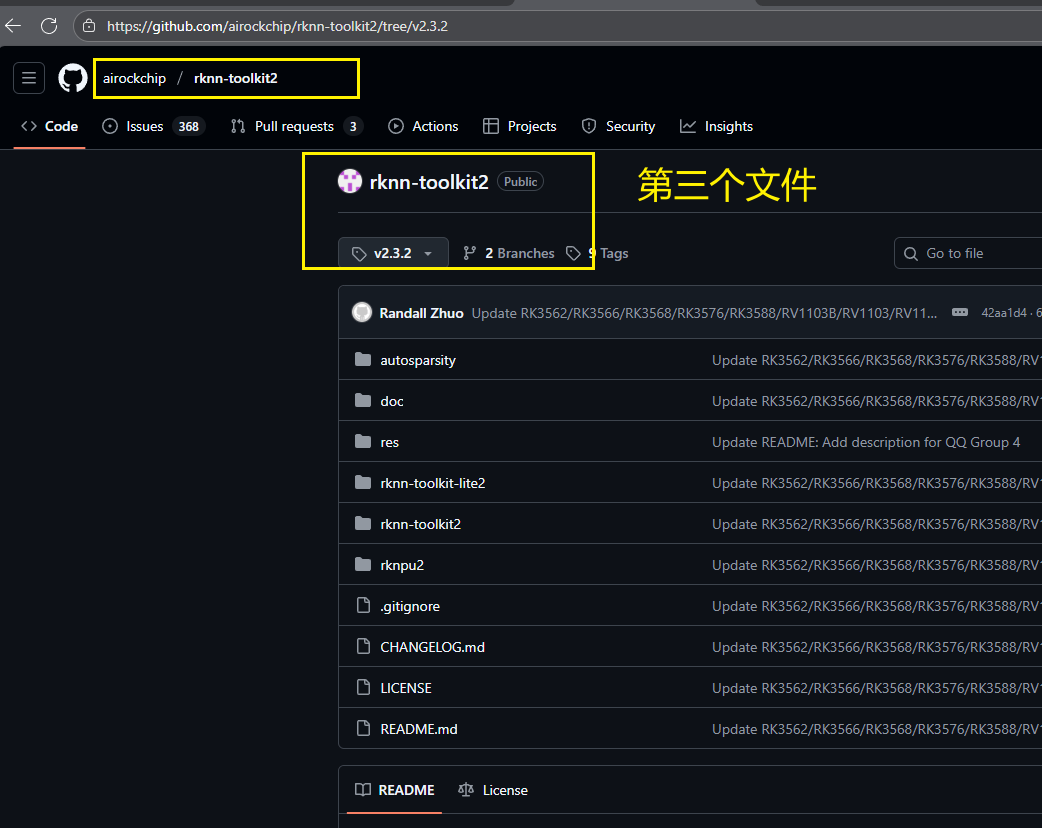Open the rknpu2 folder
Screen dimensions: 1042x828
[x=402, y=566]
